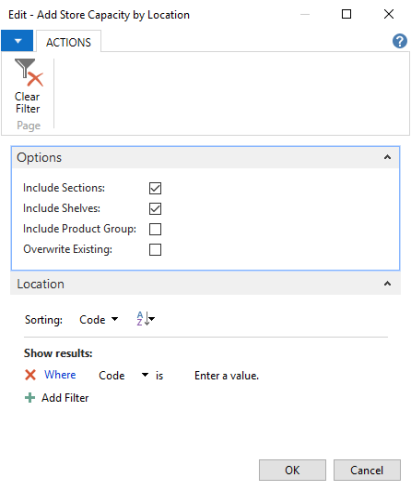Image resolution: width=411 pixels, height=491 pixels.
Task: Collapse the Options section
Action: pos(387,157)
